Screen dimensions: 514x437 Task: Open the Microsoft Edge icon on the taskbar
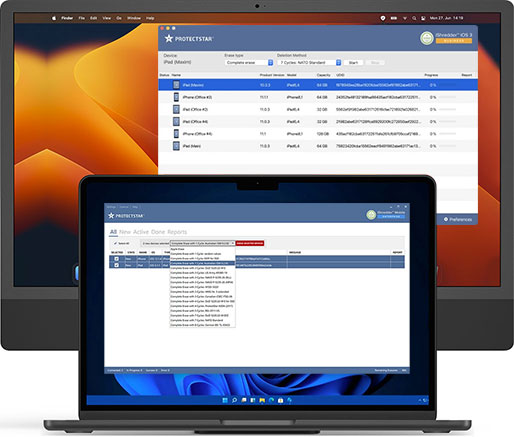coord(271,400)
